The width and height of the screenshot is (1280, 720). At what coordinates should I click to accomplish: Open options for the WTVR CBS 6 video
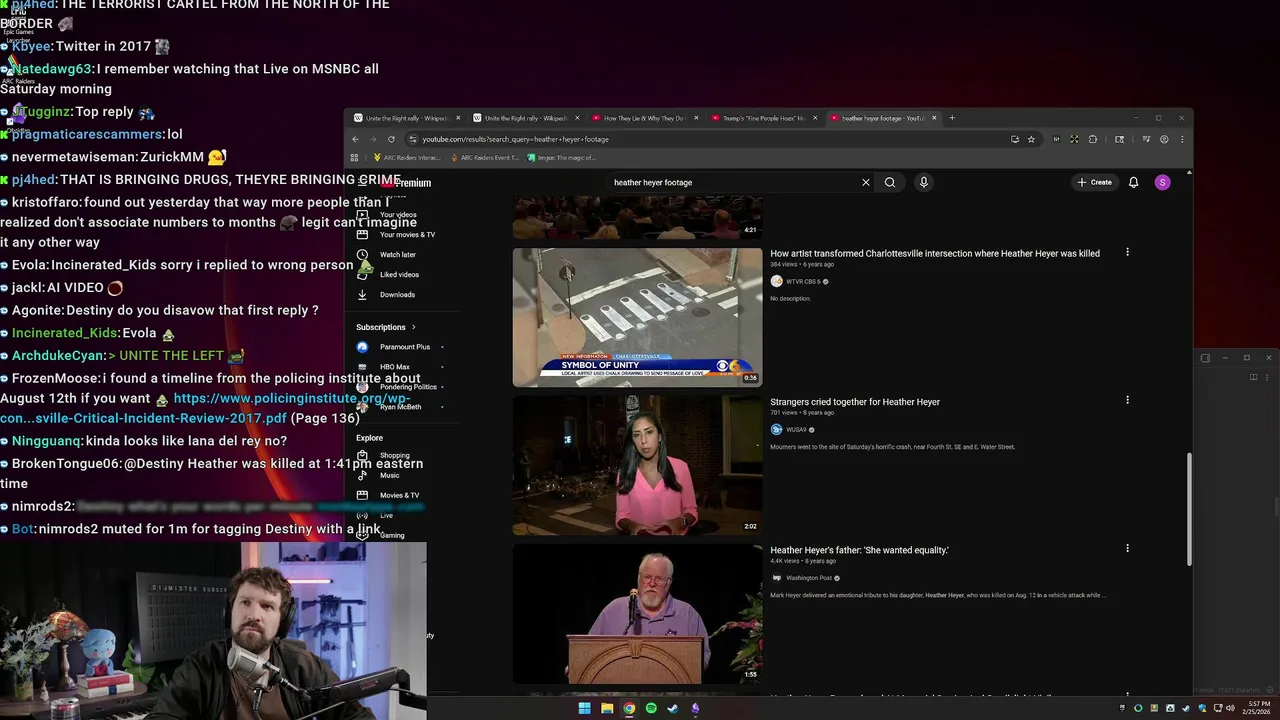(1127, 252)
